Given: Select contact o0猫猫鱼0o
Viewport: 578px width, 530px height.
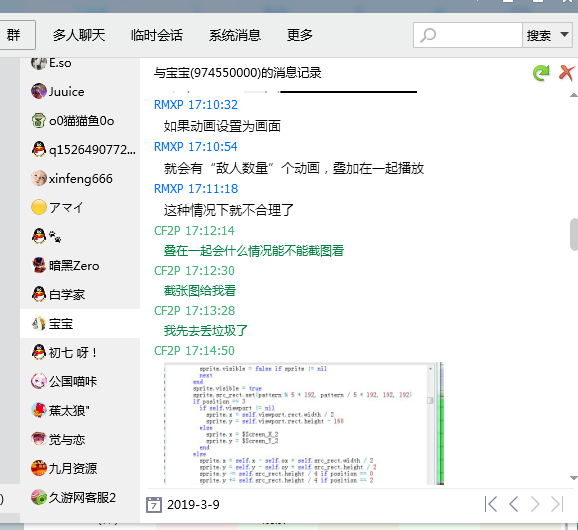Looking at the screenshot, I should pos(80,121).
